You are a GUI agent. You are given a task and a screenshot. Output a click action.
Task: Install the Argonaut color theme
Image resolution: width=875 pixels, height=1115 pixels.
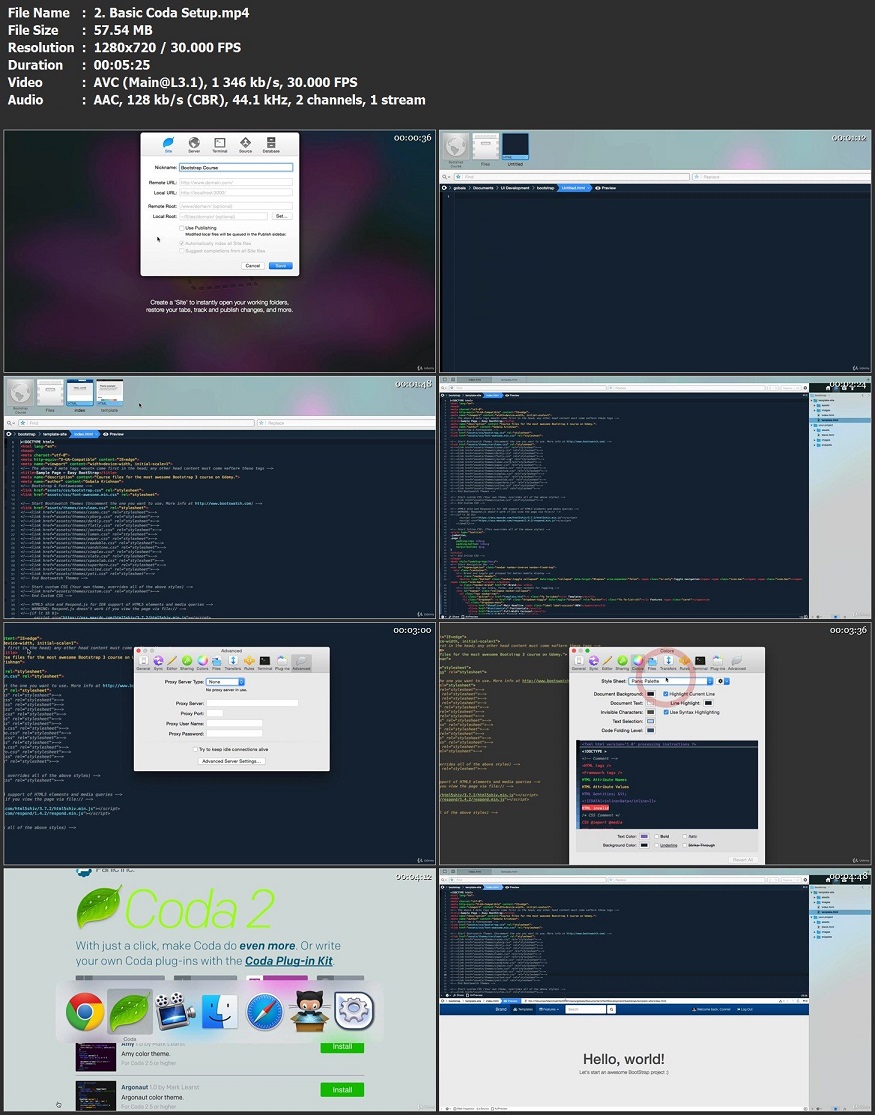(x=342, y=1089)
